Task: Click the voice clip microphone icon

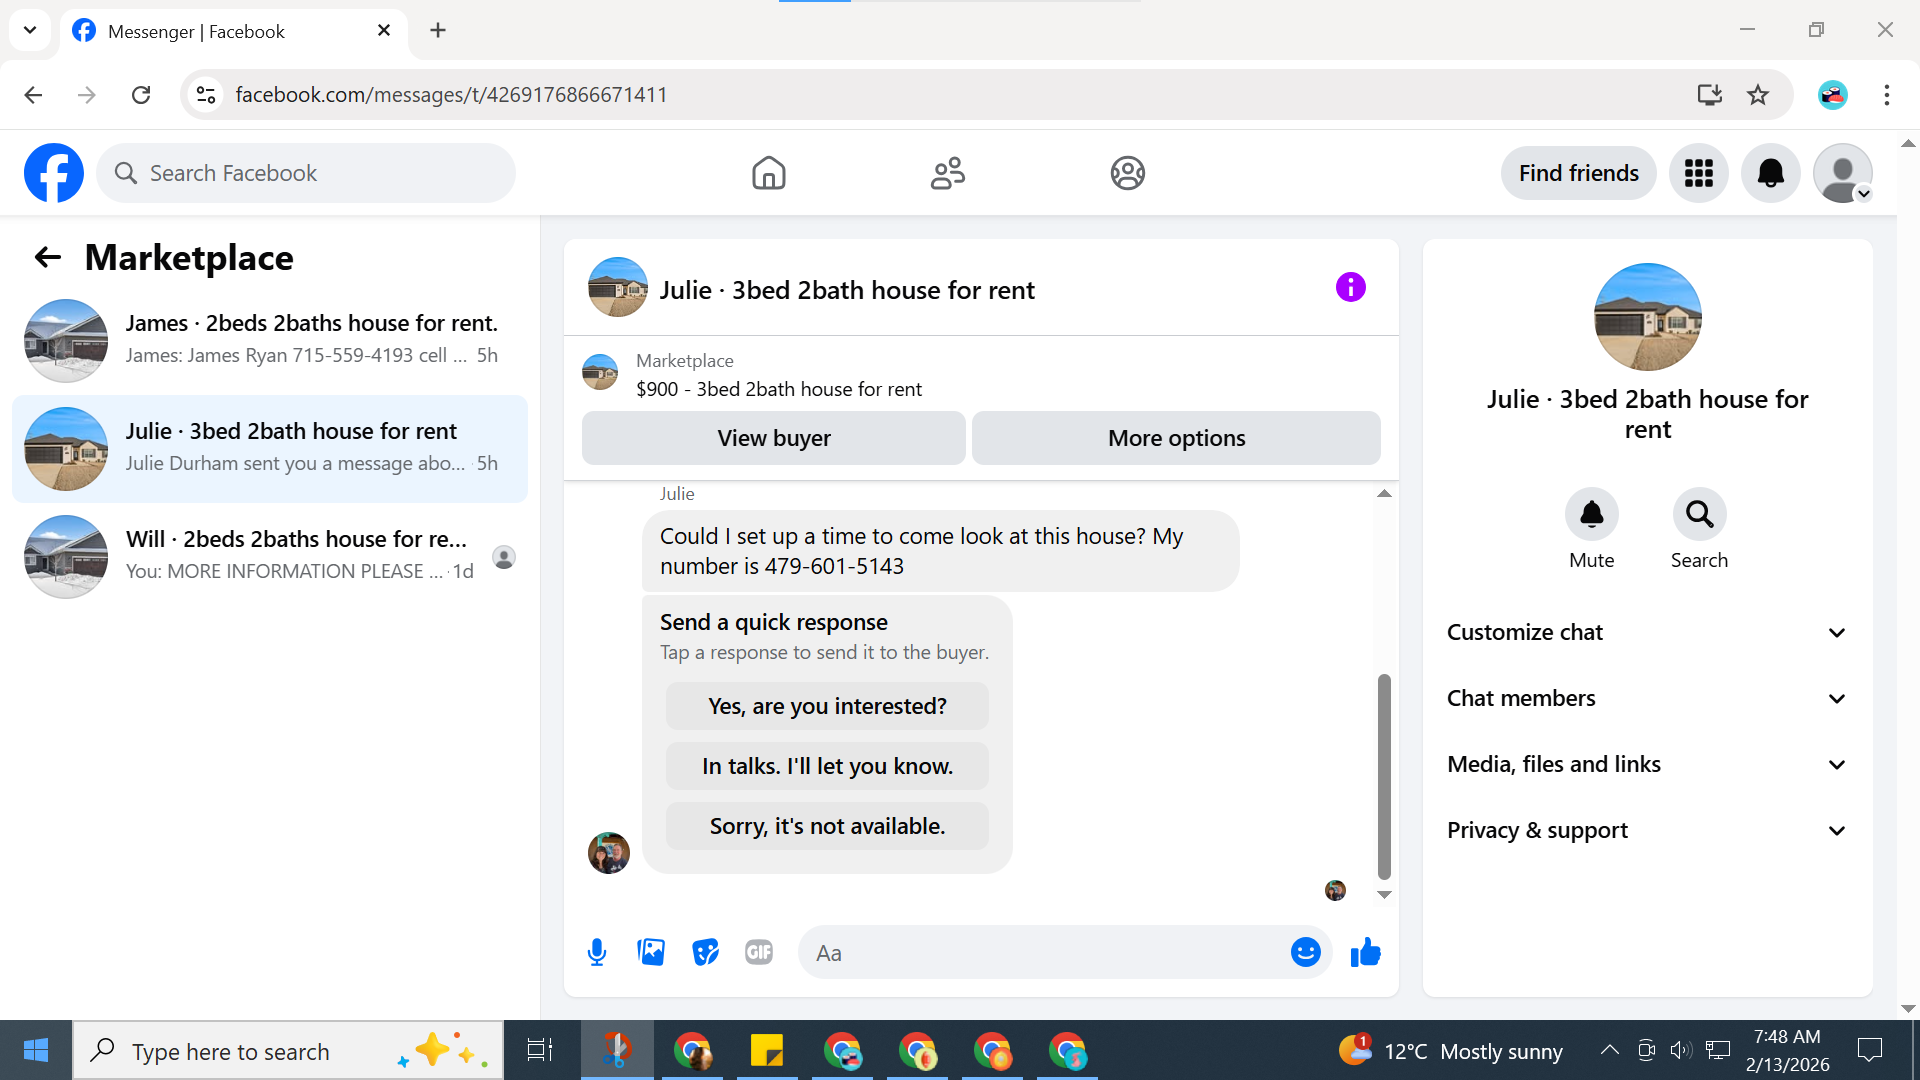Action: pyautogui.click(x=597, y=952)
